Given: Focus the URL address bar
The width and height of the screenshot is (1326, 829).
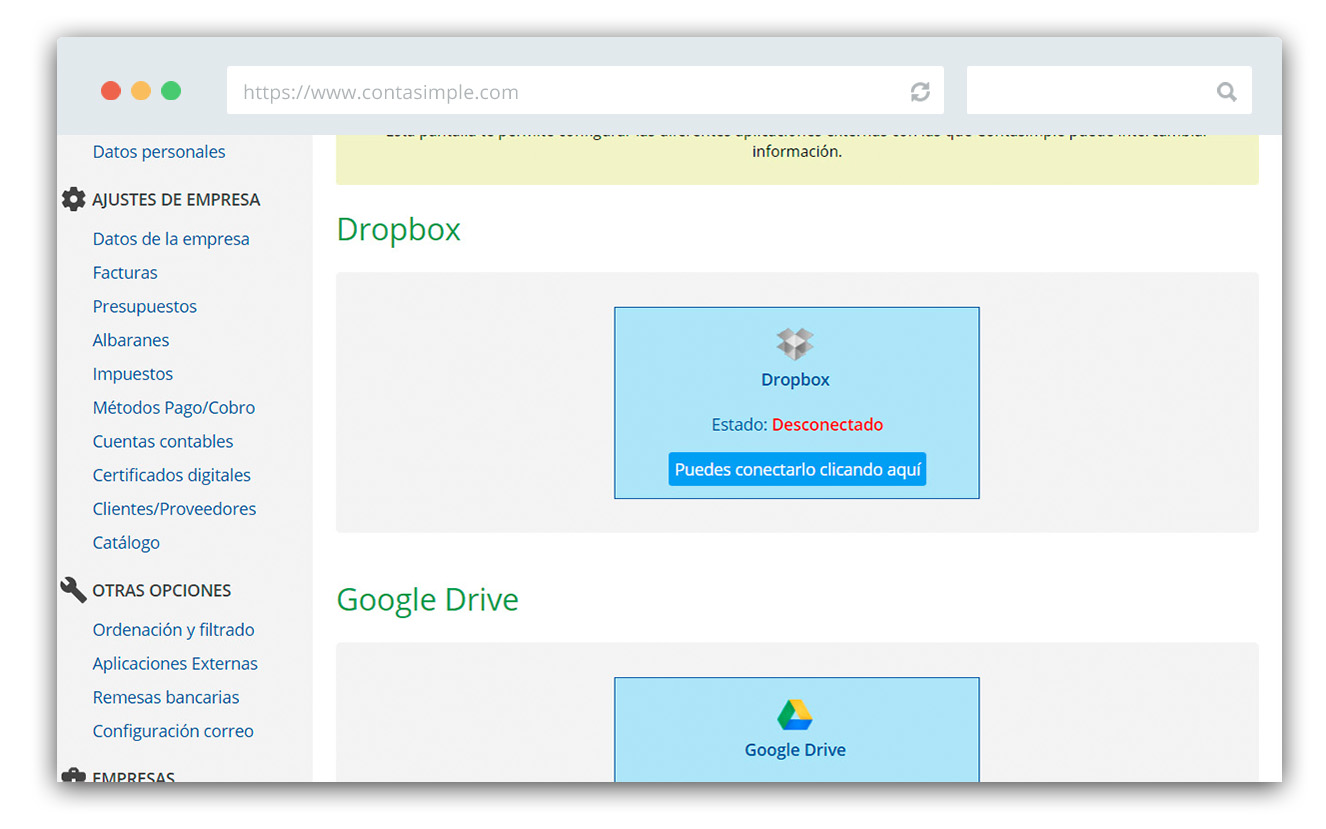Looking at the screenshot, I should [585, 91].
